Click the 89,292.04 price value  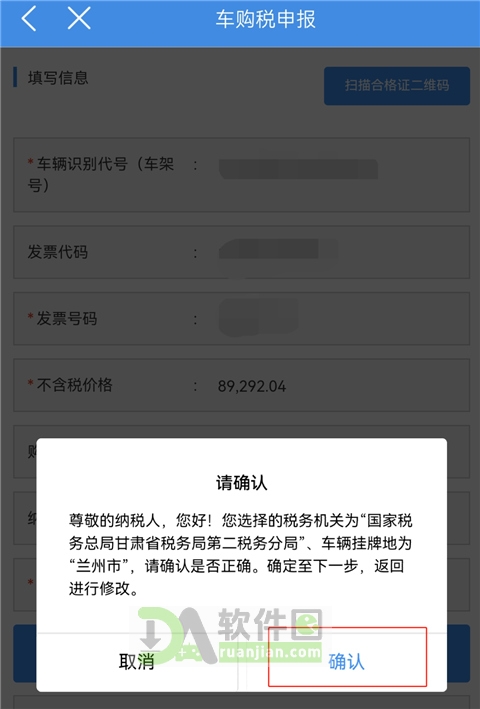(252, 386)
